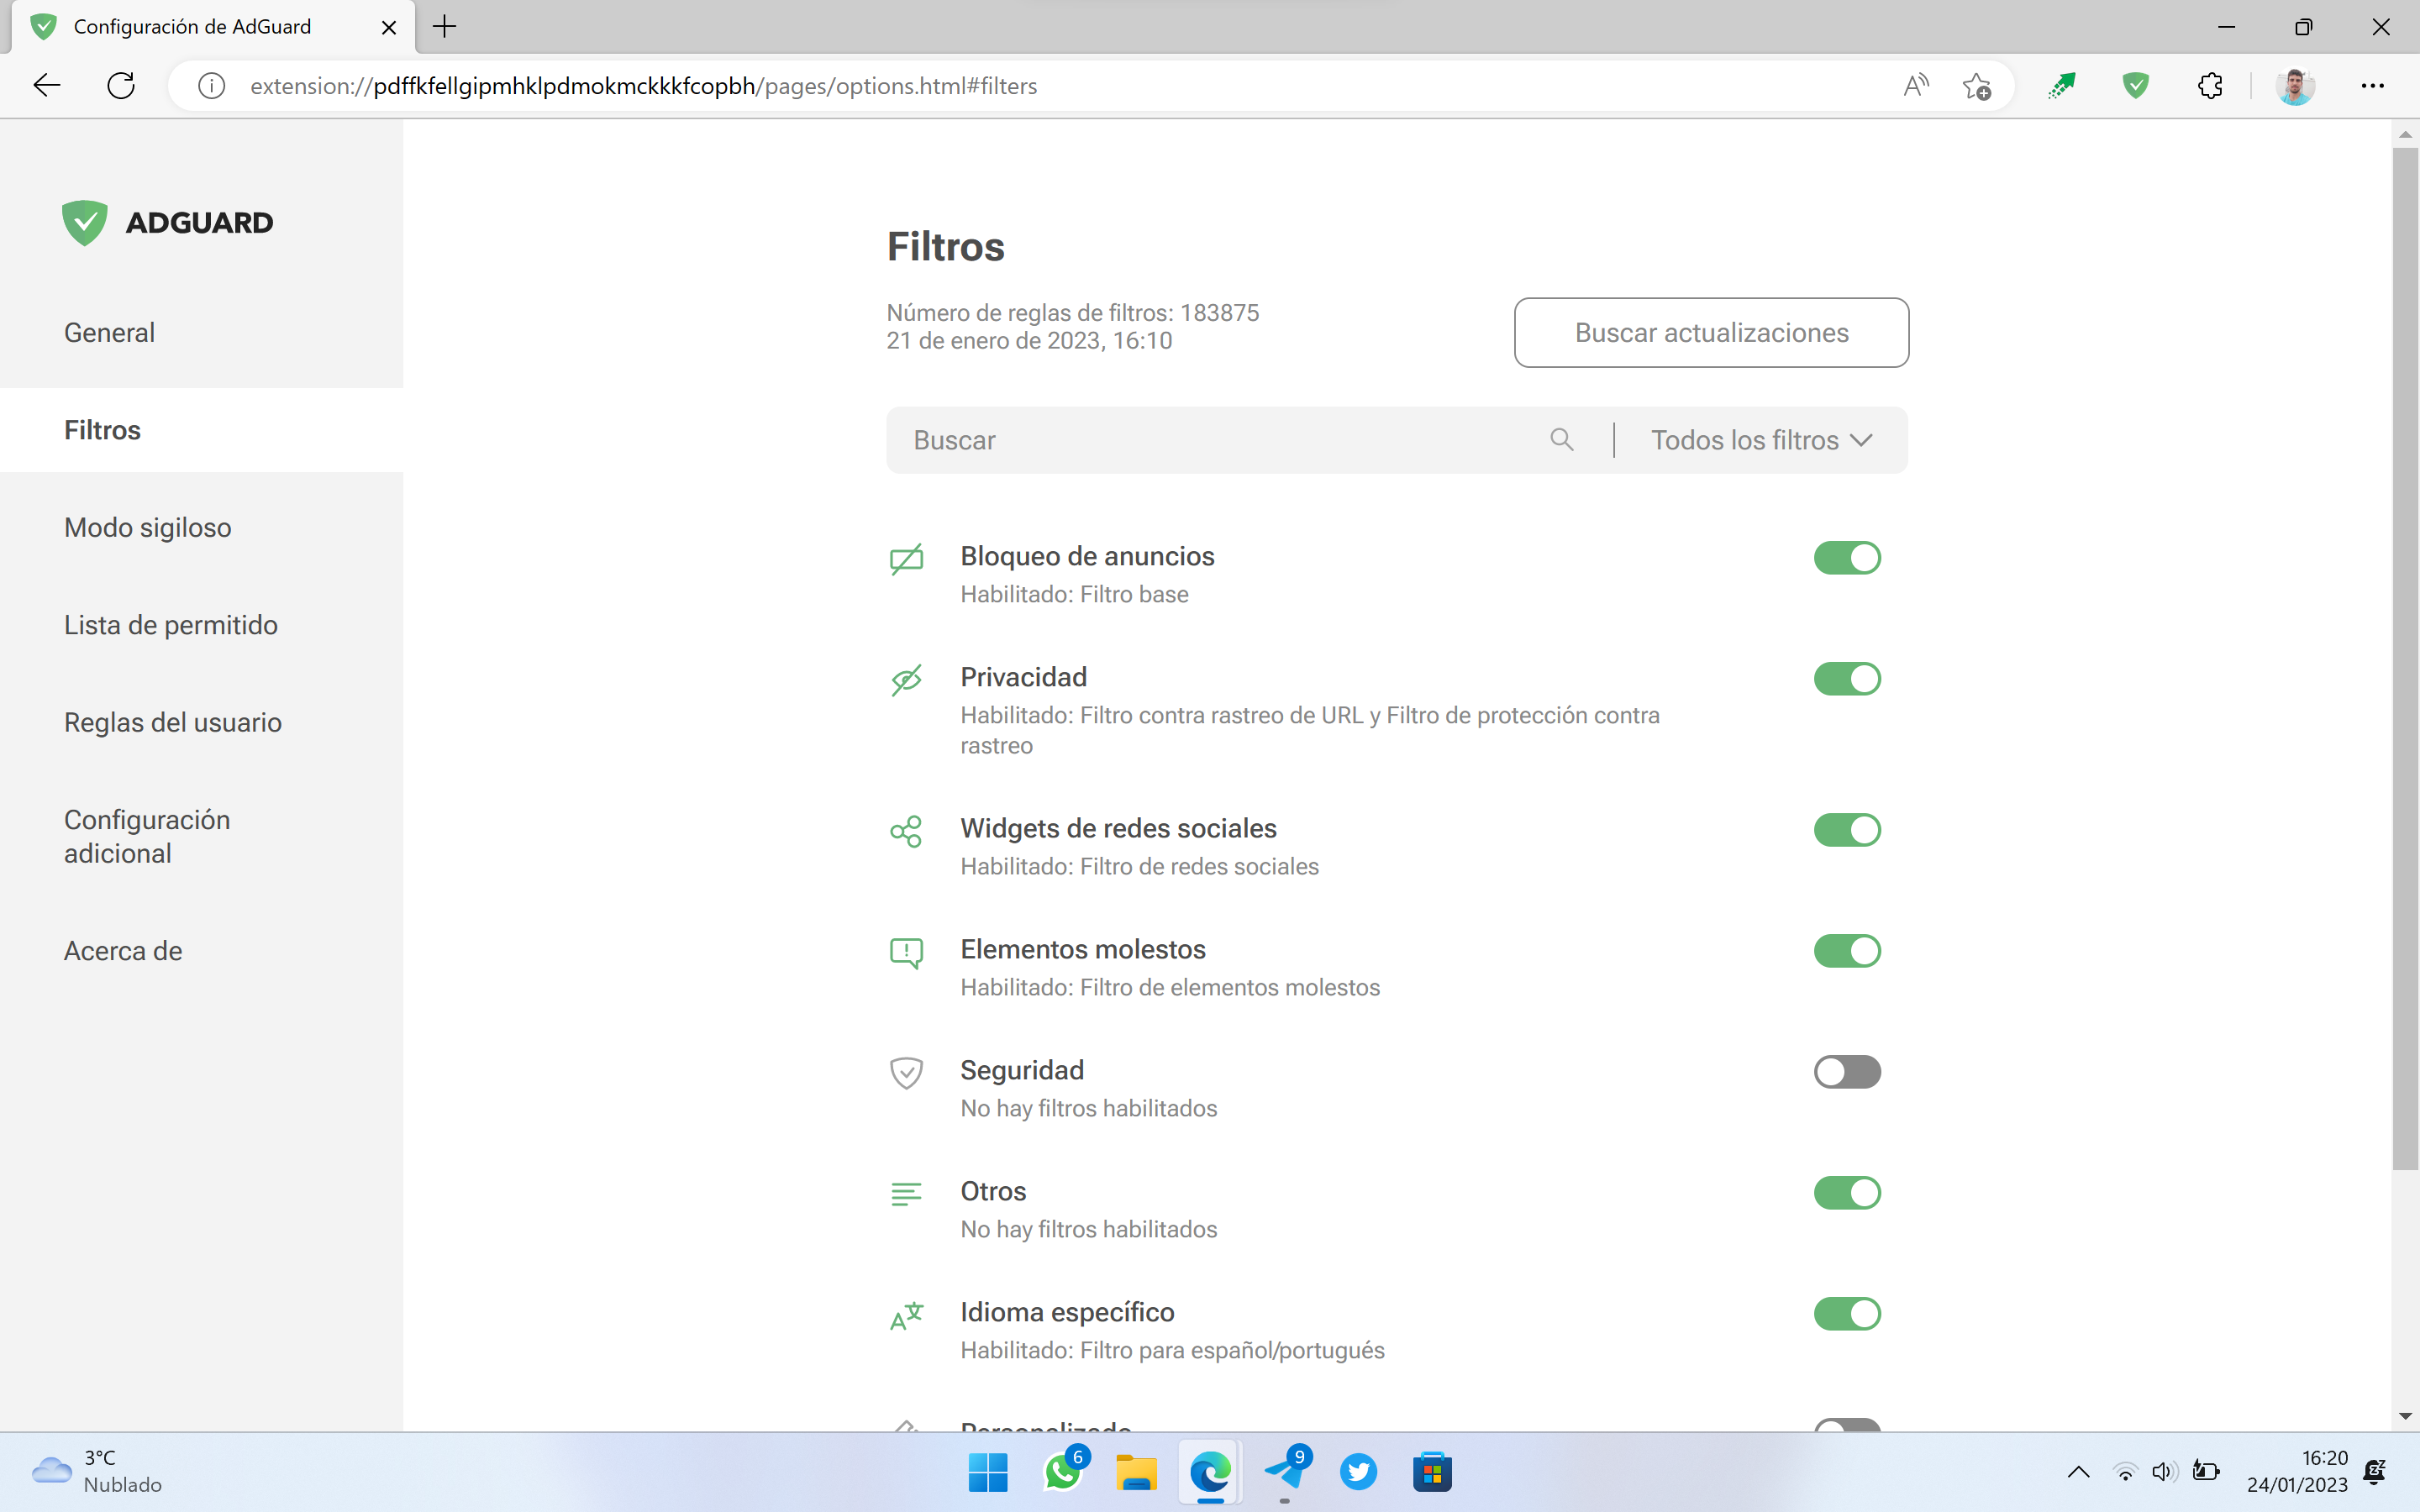The width and height of the screenshot is (2420, 1512).
Task: Open notification center icon in taskbar
Action: point(2375,1472)
